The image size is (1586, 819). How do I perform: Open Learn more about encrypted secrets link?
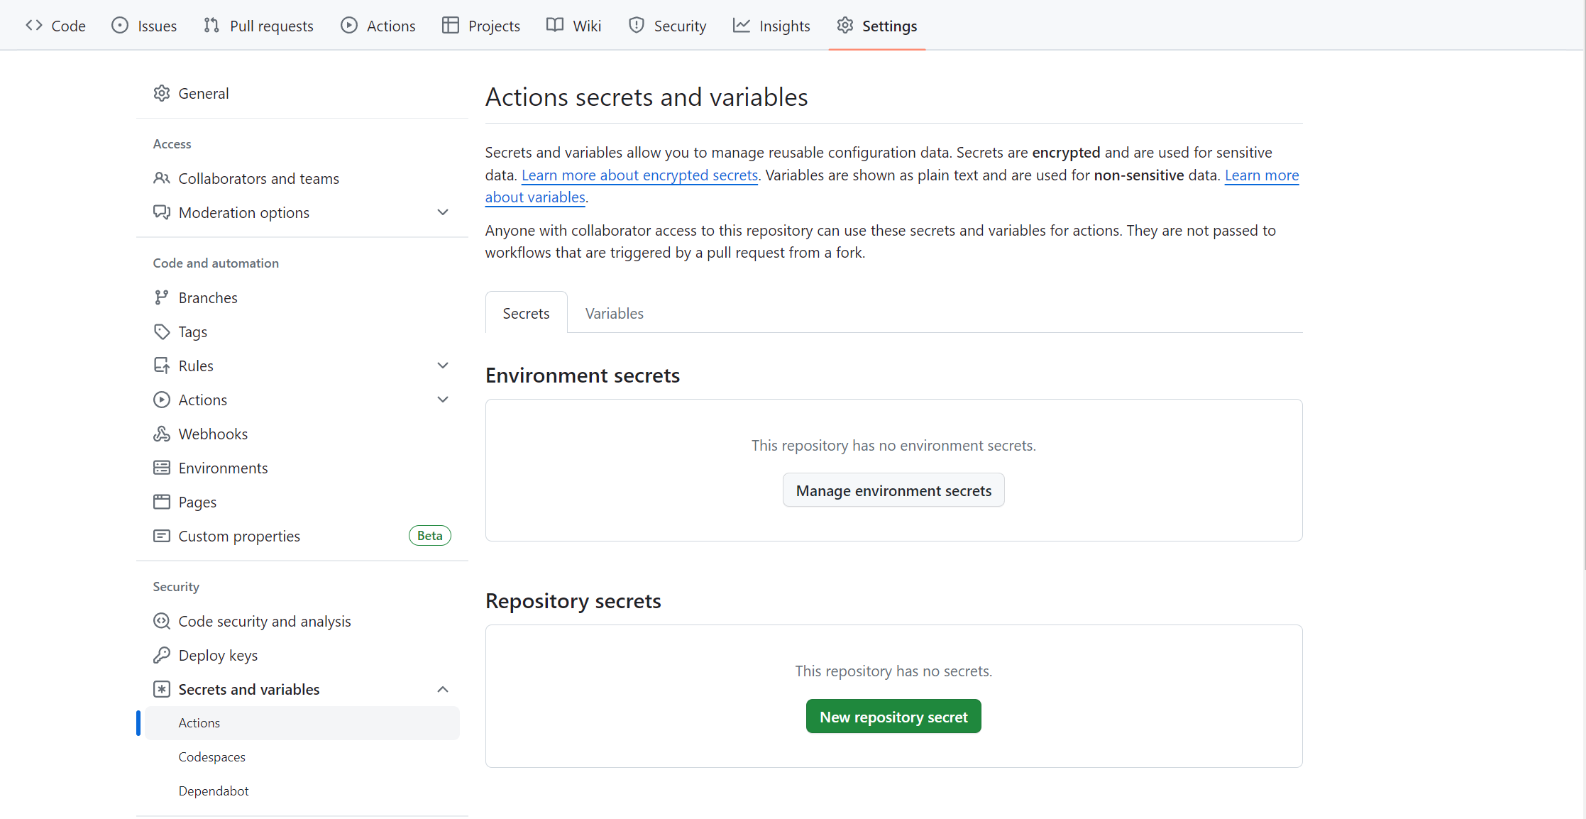click(x=640, y=176)
